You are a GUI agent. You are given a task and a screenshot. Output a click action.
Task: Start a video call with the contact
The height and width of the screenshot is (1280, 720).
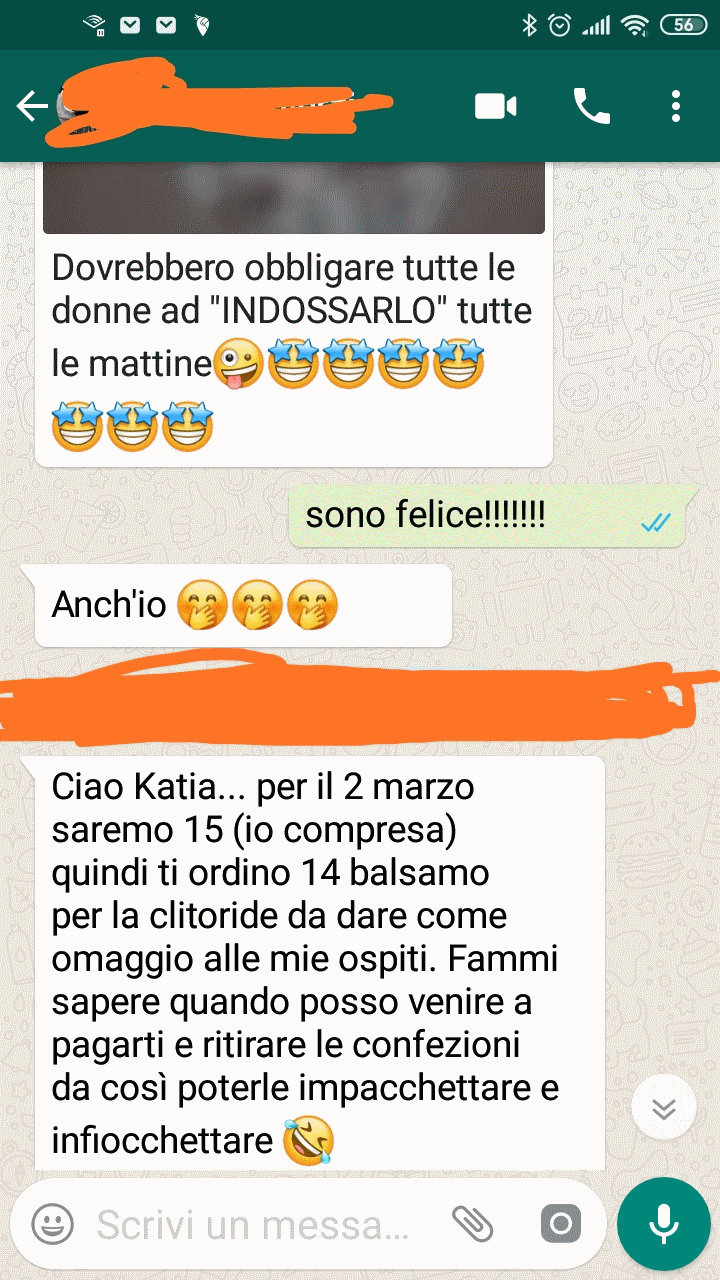coord(495,106)
